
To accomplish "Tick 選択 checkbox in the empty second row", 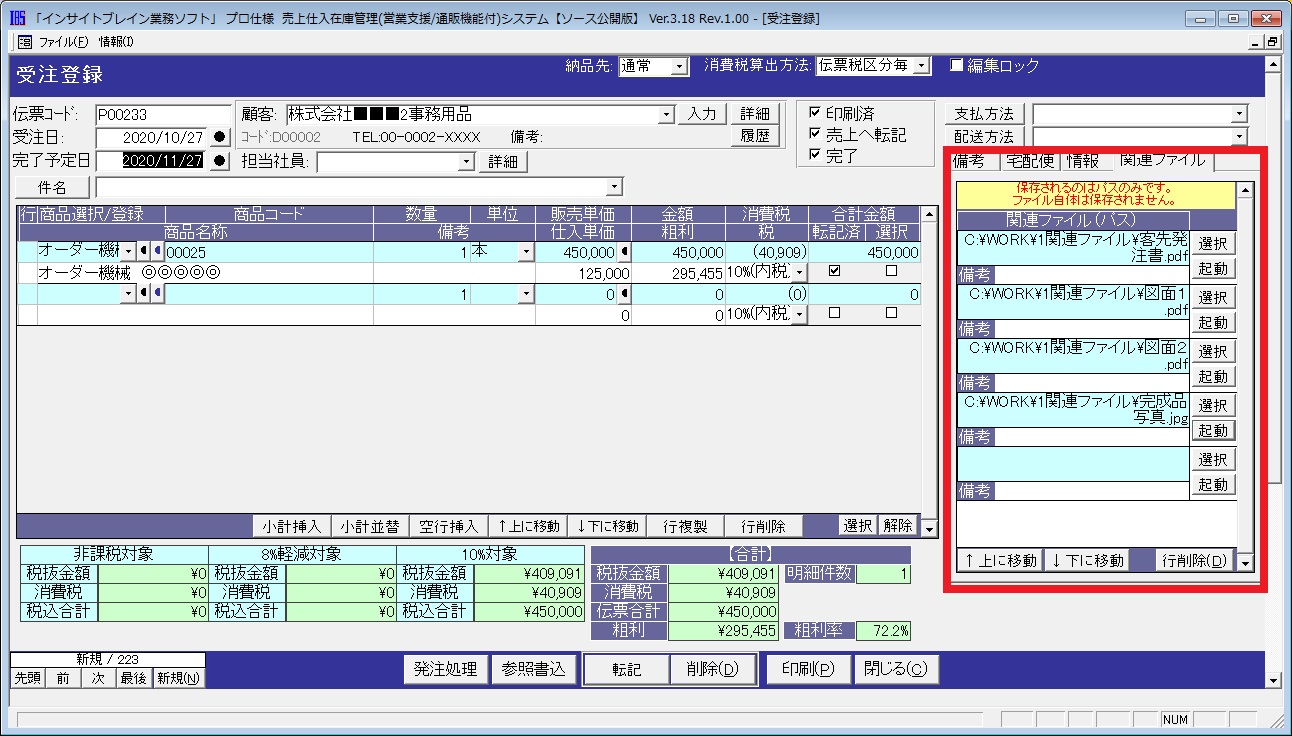I will [891, 313].
